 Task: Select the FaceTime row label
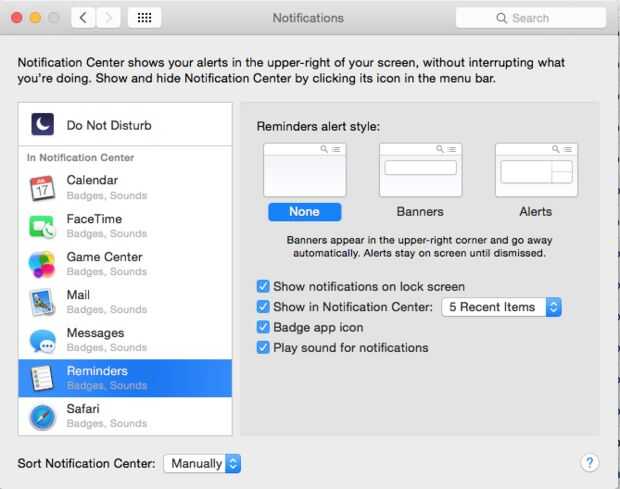click(94, 219)
